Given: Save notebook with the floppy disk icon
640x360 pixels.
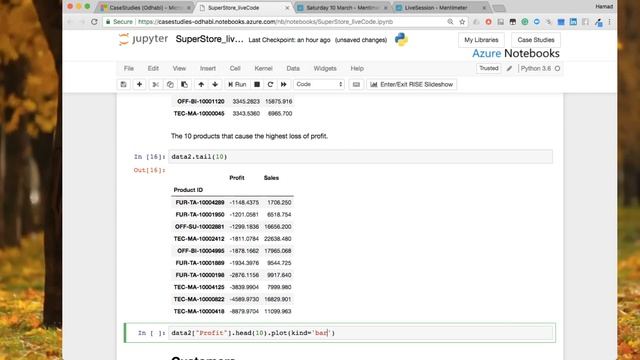Looking at the screenshot, I should (x=123, y=84).
